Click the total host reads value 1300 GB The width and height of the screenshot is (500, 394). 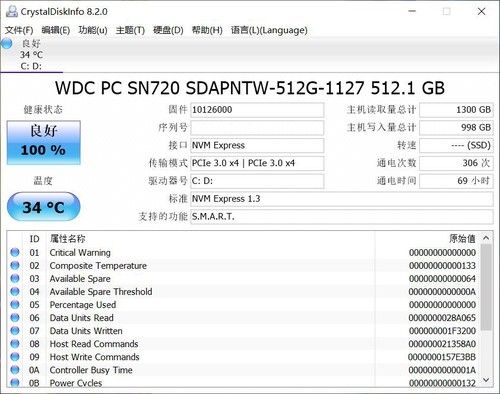(x=456, y=110)
